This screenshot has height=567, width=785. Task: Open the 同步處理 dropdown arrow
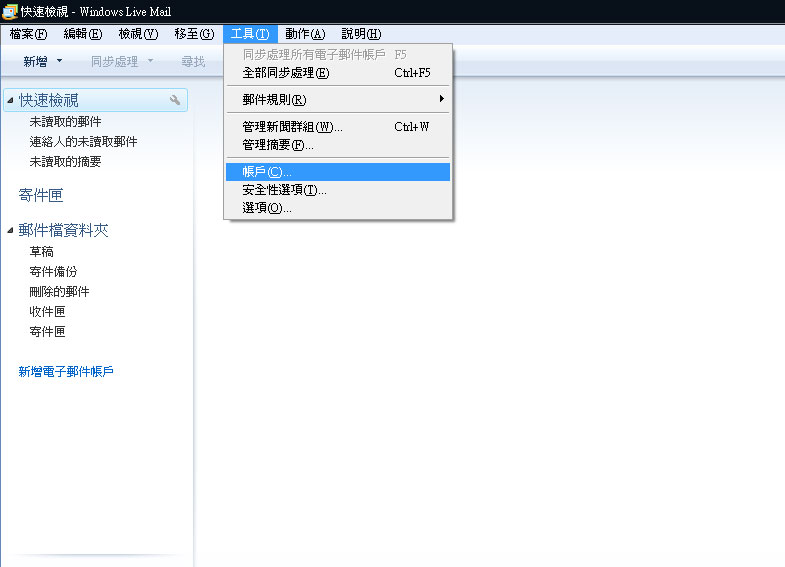[x=150, y=61]
